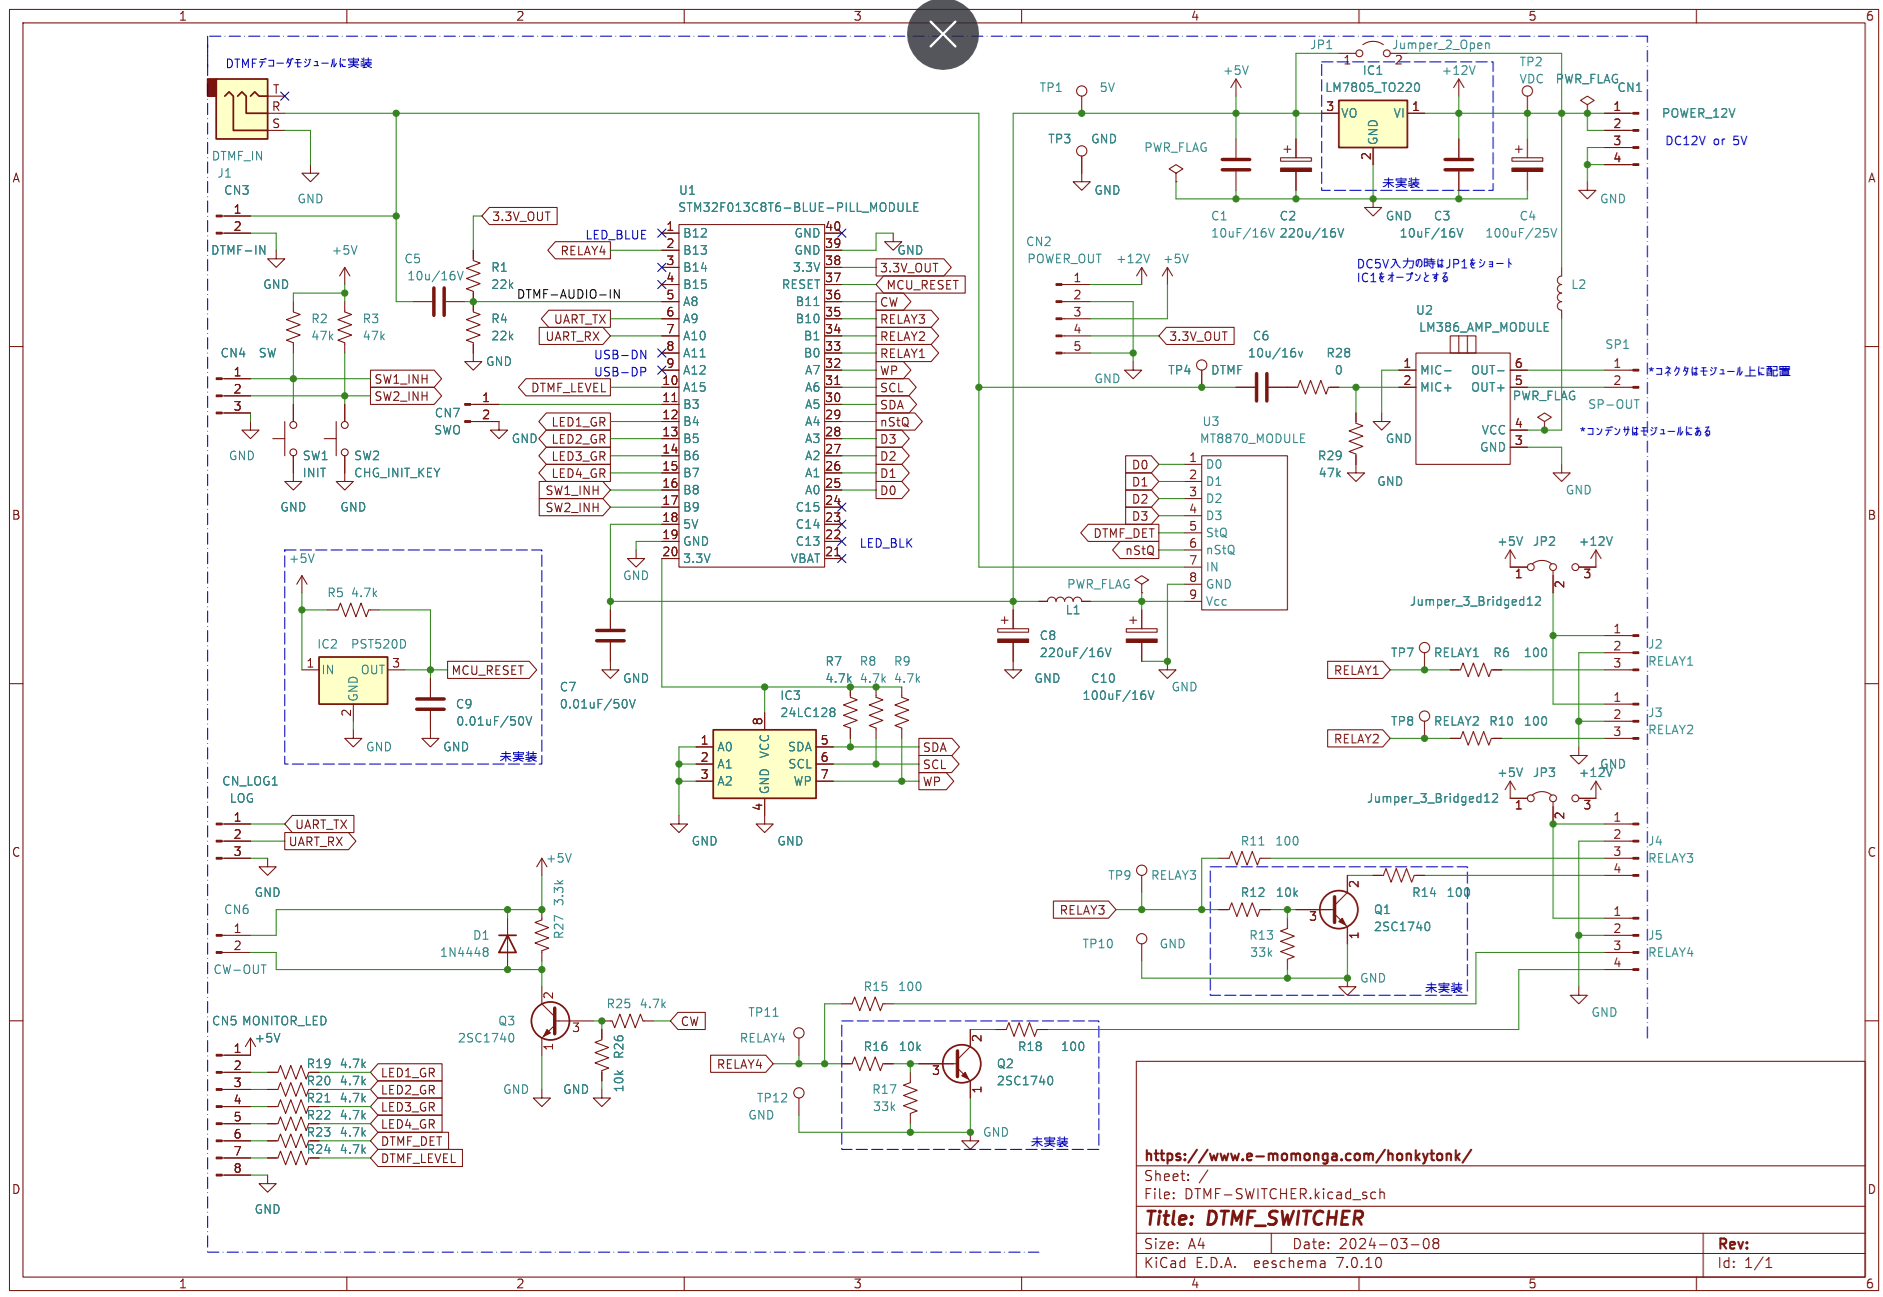
Task: Click the POWER_12V connector label
Action: point(1698,113)
